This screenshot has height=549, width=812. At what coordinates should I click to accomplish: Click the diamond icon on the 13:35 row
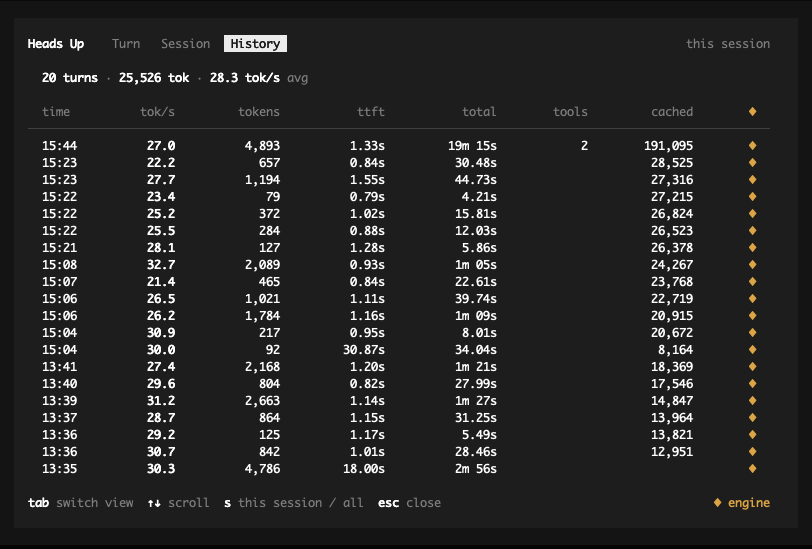(752, 469)
